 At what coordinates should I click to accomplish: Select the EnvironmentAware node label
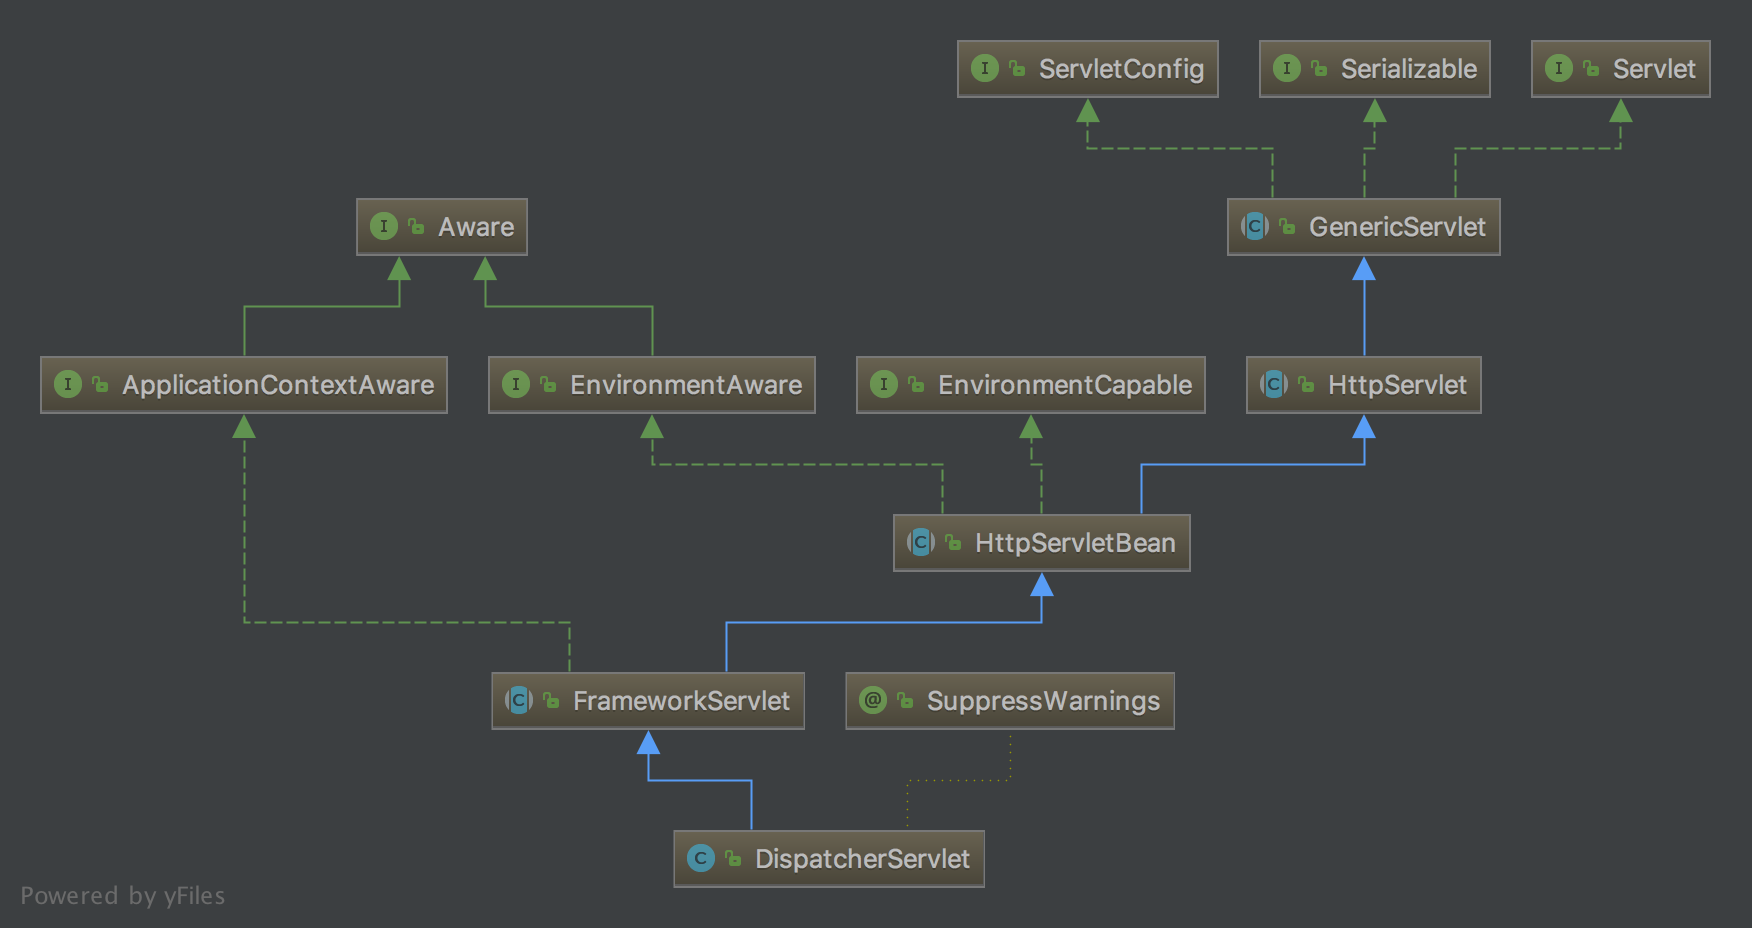[x=686, y=385]
